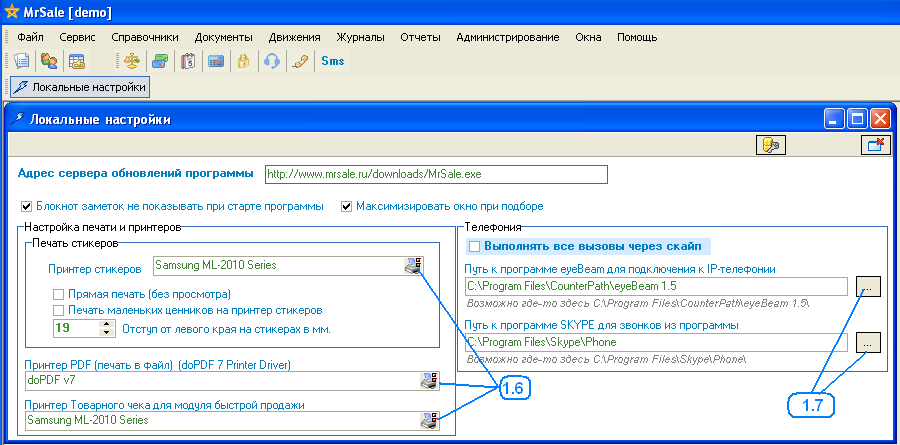Image resolution: width=900 pixels, height=445 pixels.
Task: Increase left margin stepper up arrow
Action: (x=107, y=324)
